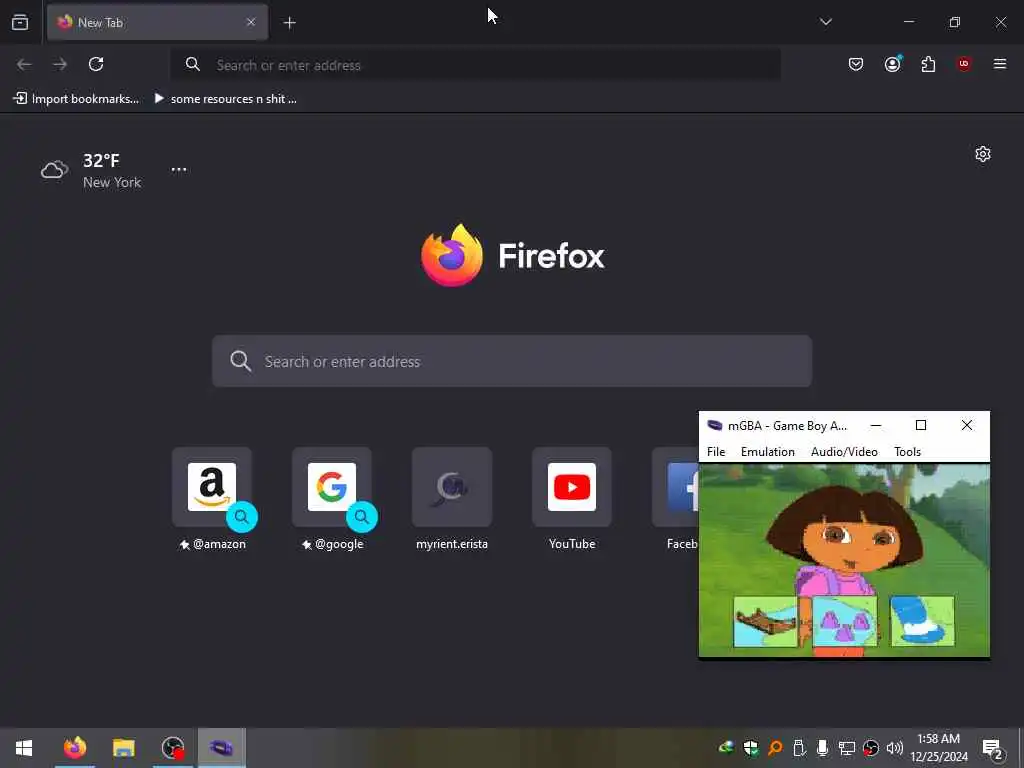Viewport: 1024px width, 768px height.
Task: Click the orange magnifier tray icon
Action: pyautogui.click(x=775, y=748)
